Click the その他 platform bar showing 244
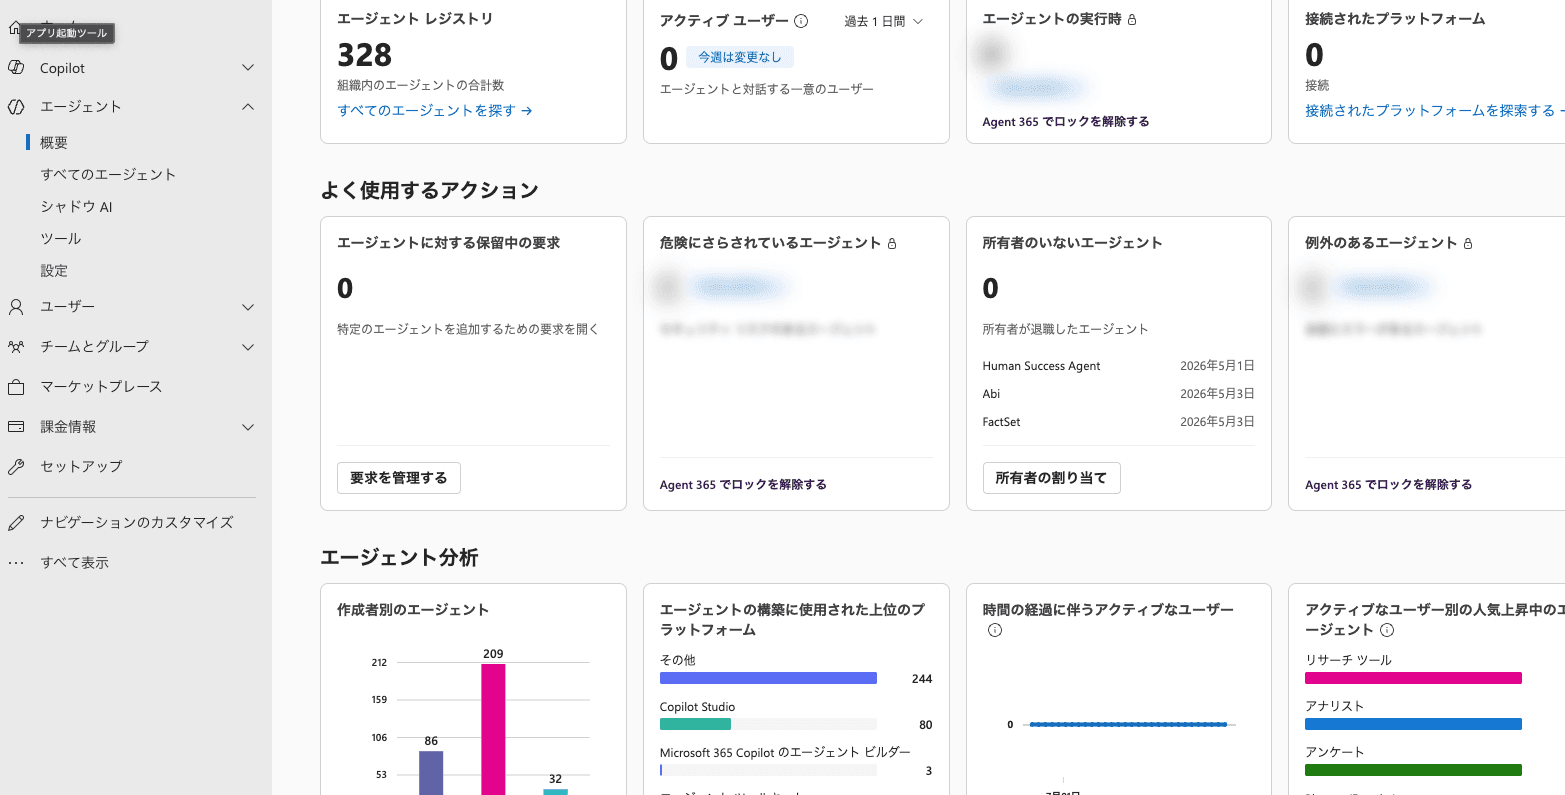The width and height of the screenshot is (1565, 795). (x=768, y=678)
